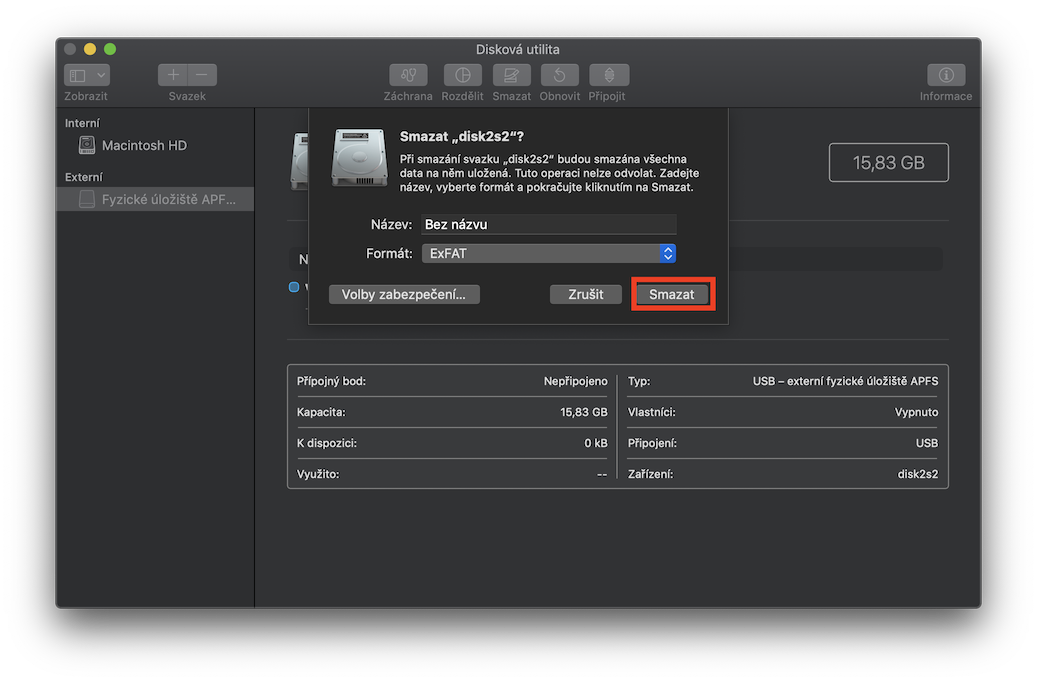Click the Záchrana (First Aid) toolbar icon
The image size is (1037, 682).
tap(408, 75)
